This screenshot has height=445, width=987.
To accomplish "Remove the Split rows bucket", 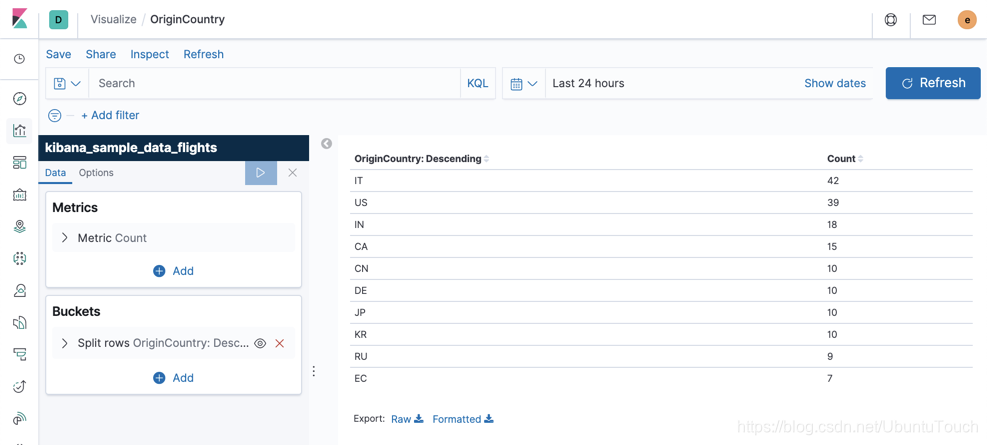I will [x=280, y=343].
